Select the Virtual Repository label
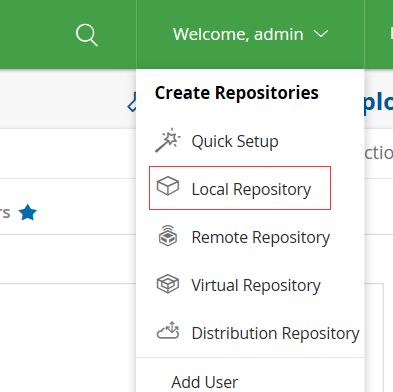393x392 pixels. [x=256, y=285]
